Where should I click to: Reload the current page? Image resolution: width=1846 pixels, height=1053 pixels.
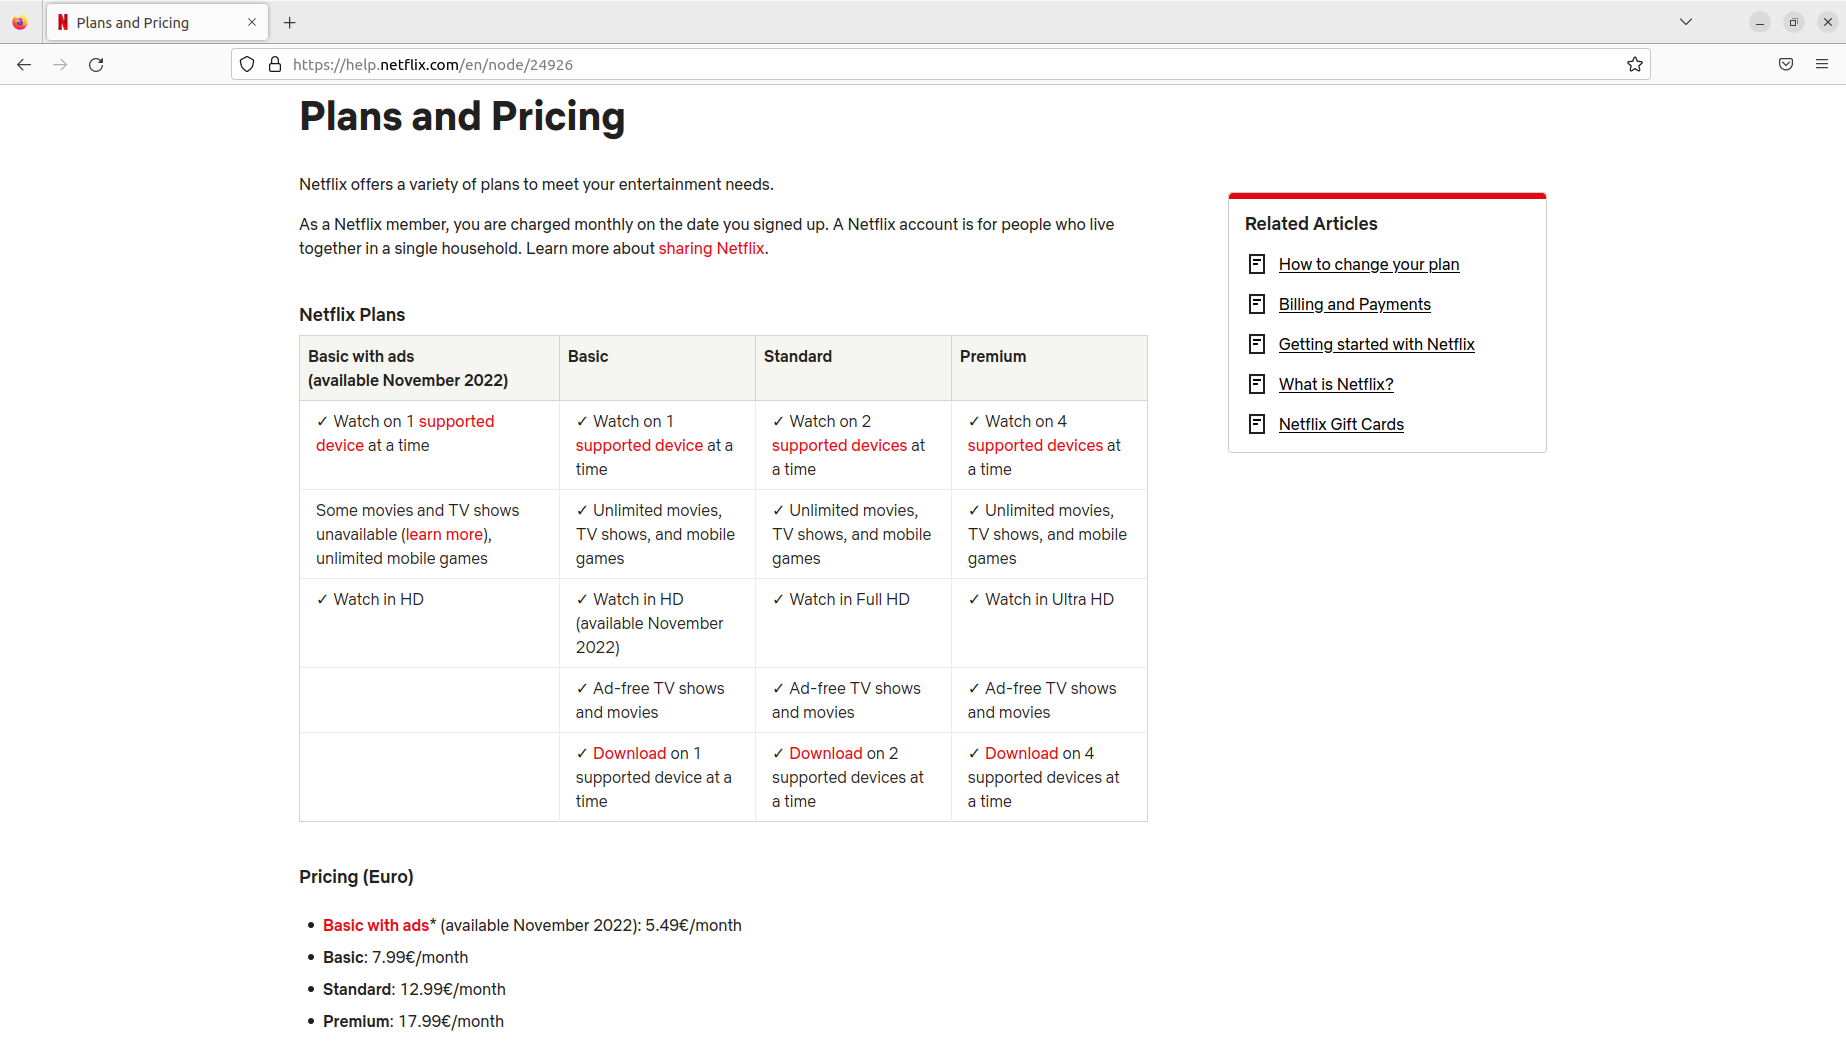(x=96, y=64)
